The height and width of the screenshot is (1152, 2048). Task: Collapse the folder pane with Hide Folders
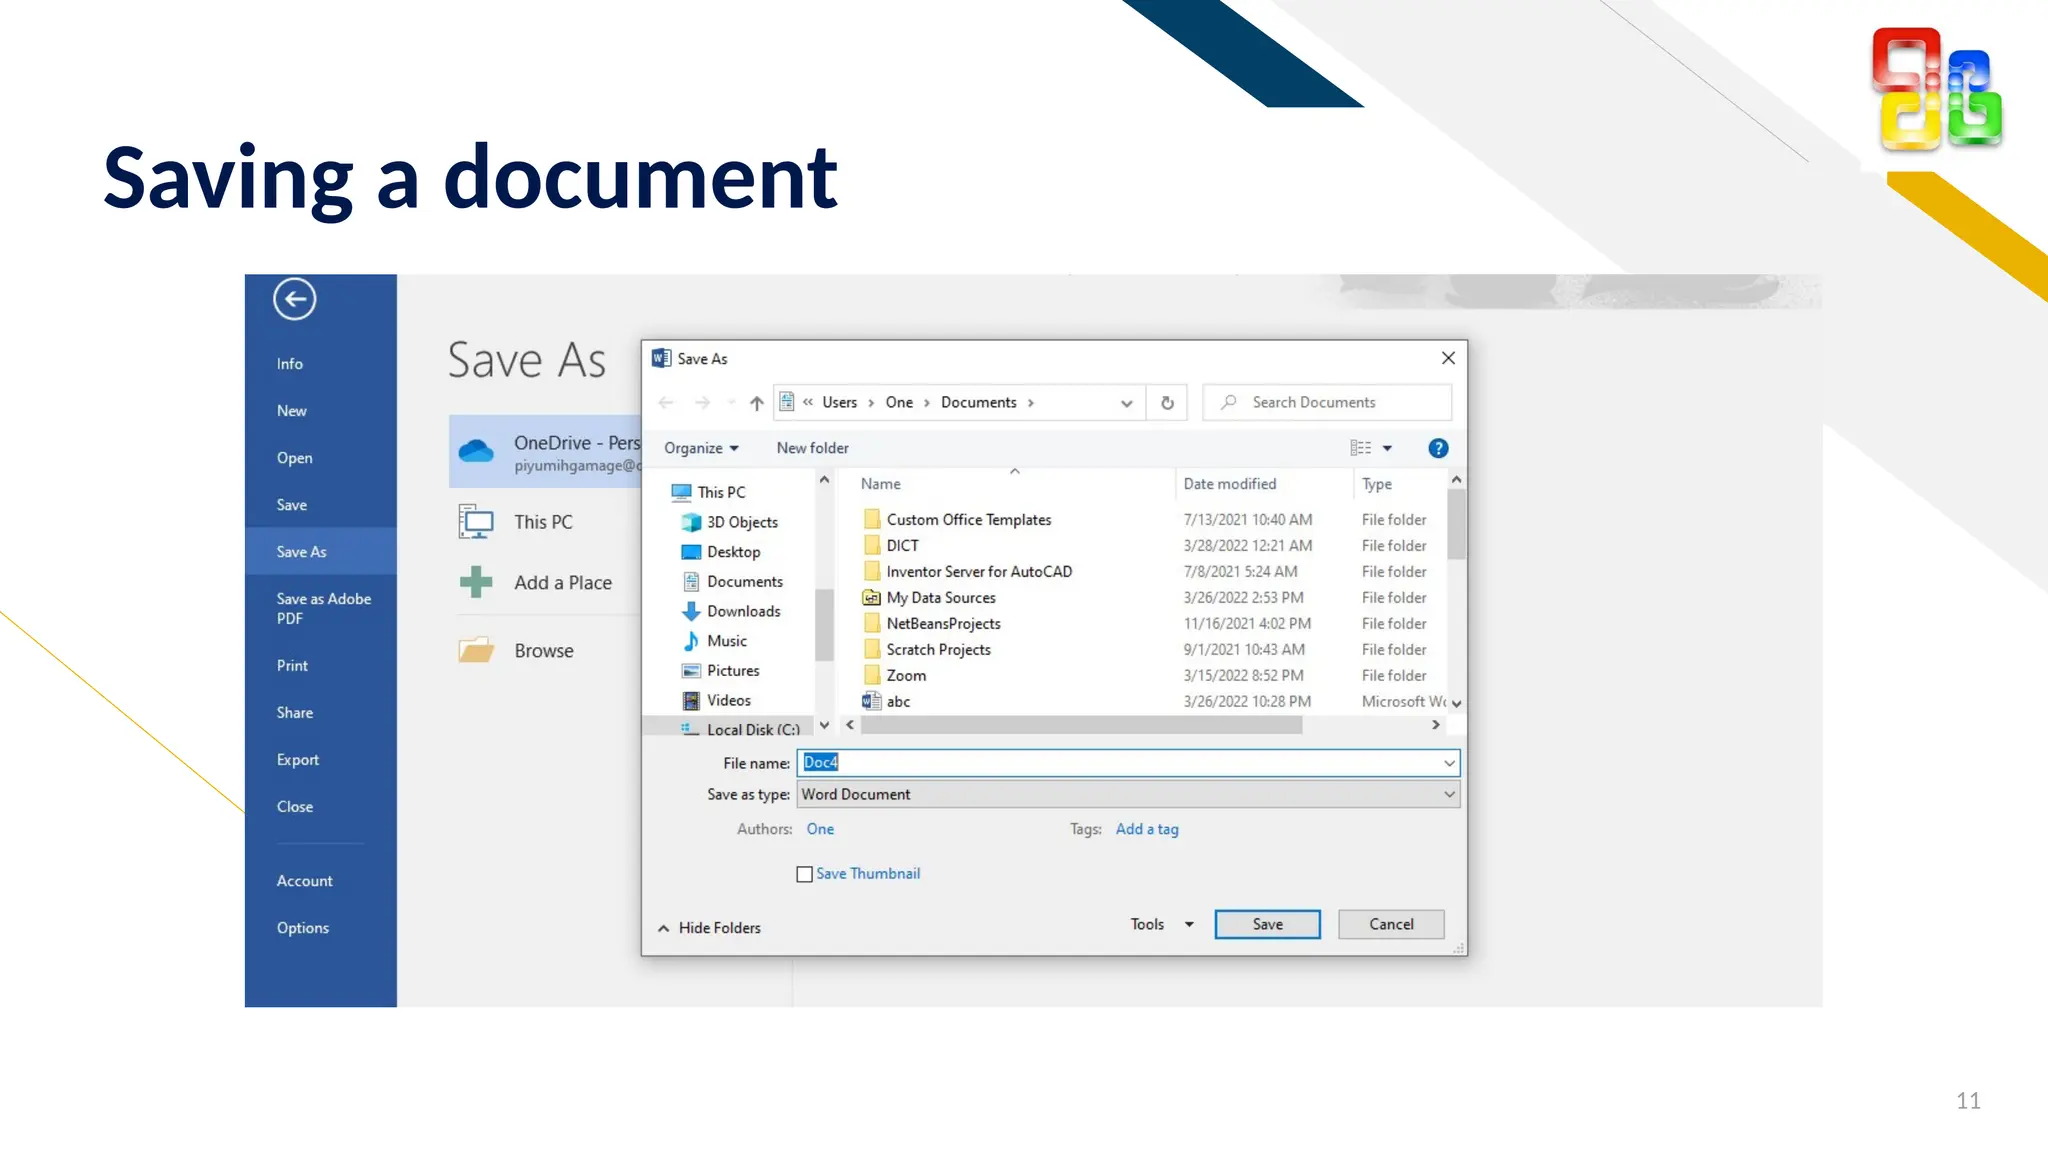[709, 928]
